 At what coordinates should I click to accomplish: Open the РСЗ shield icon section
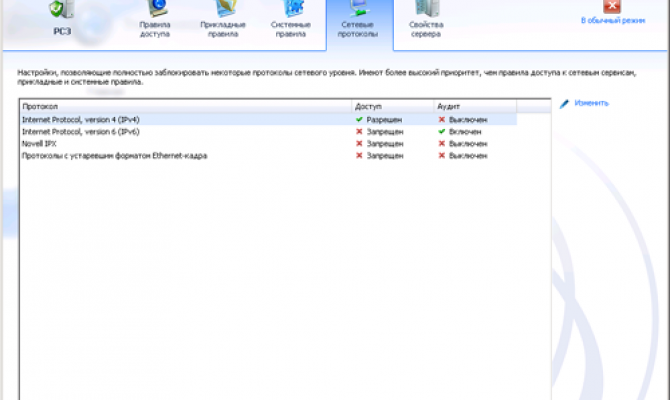point(62,19)
